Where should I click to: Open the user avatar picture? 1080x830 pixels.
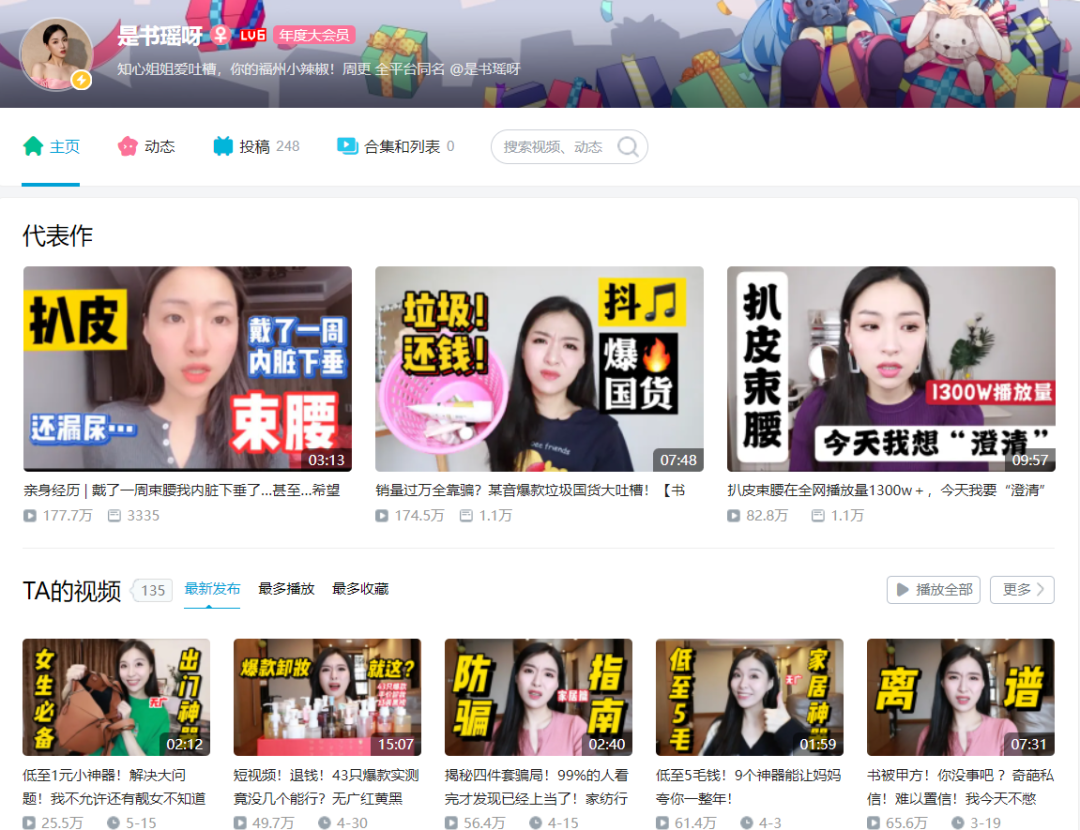pos(56,54)
